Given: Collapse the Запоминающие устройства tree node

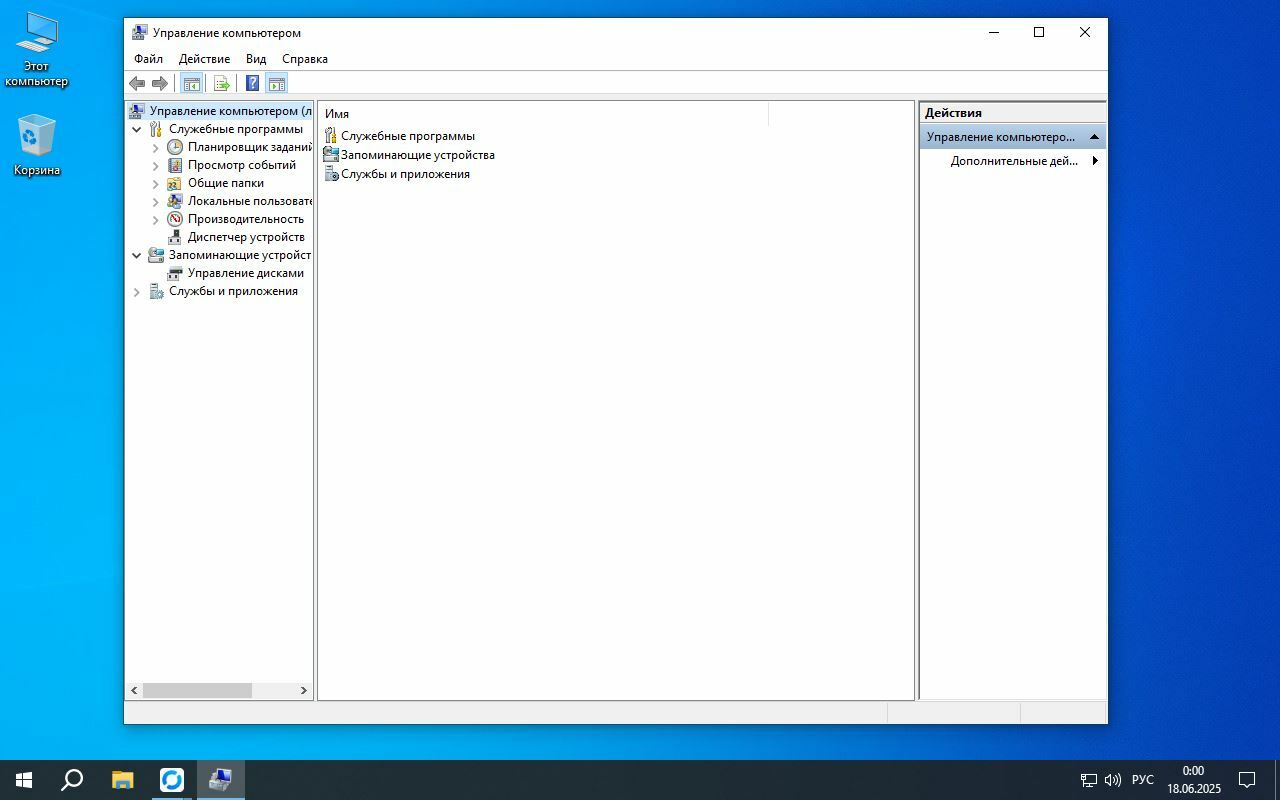Looking at the screenshot, I should pos(137,255).
